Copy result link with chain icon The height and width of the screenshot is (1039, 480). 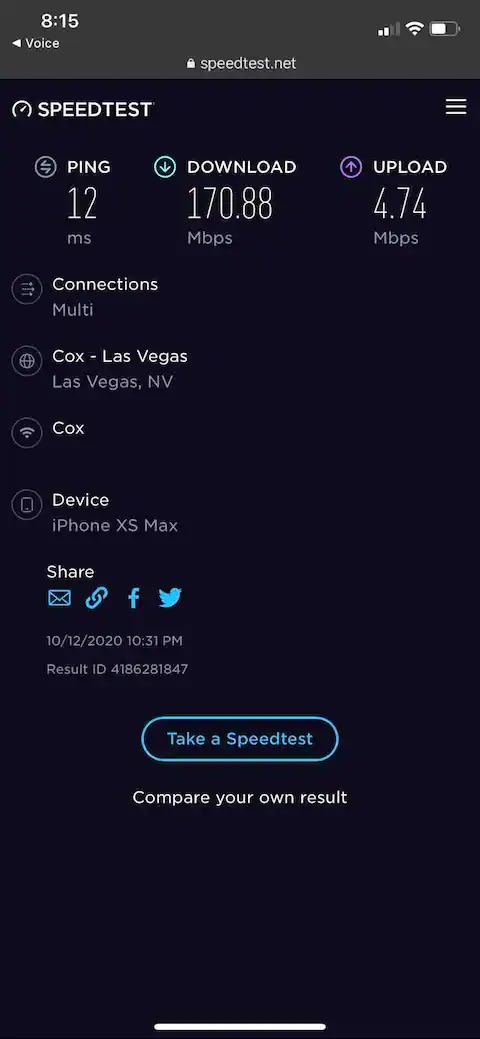tap(97, 598)
